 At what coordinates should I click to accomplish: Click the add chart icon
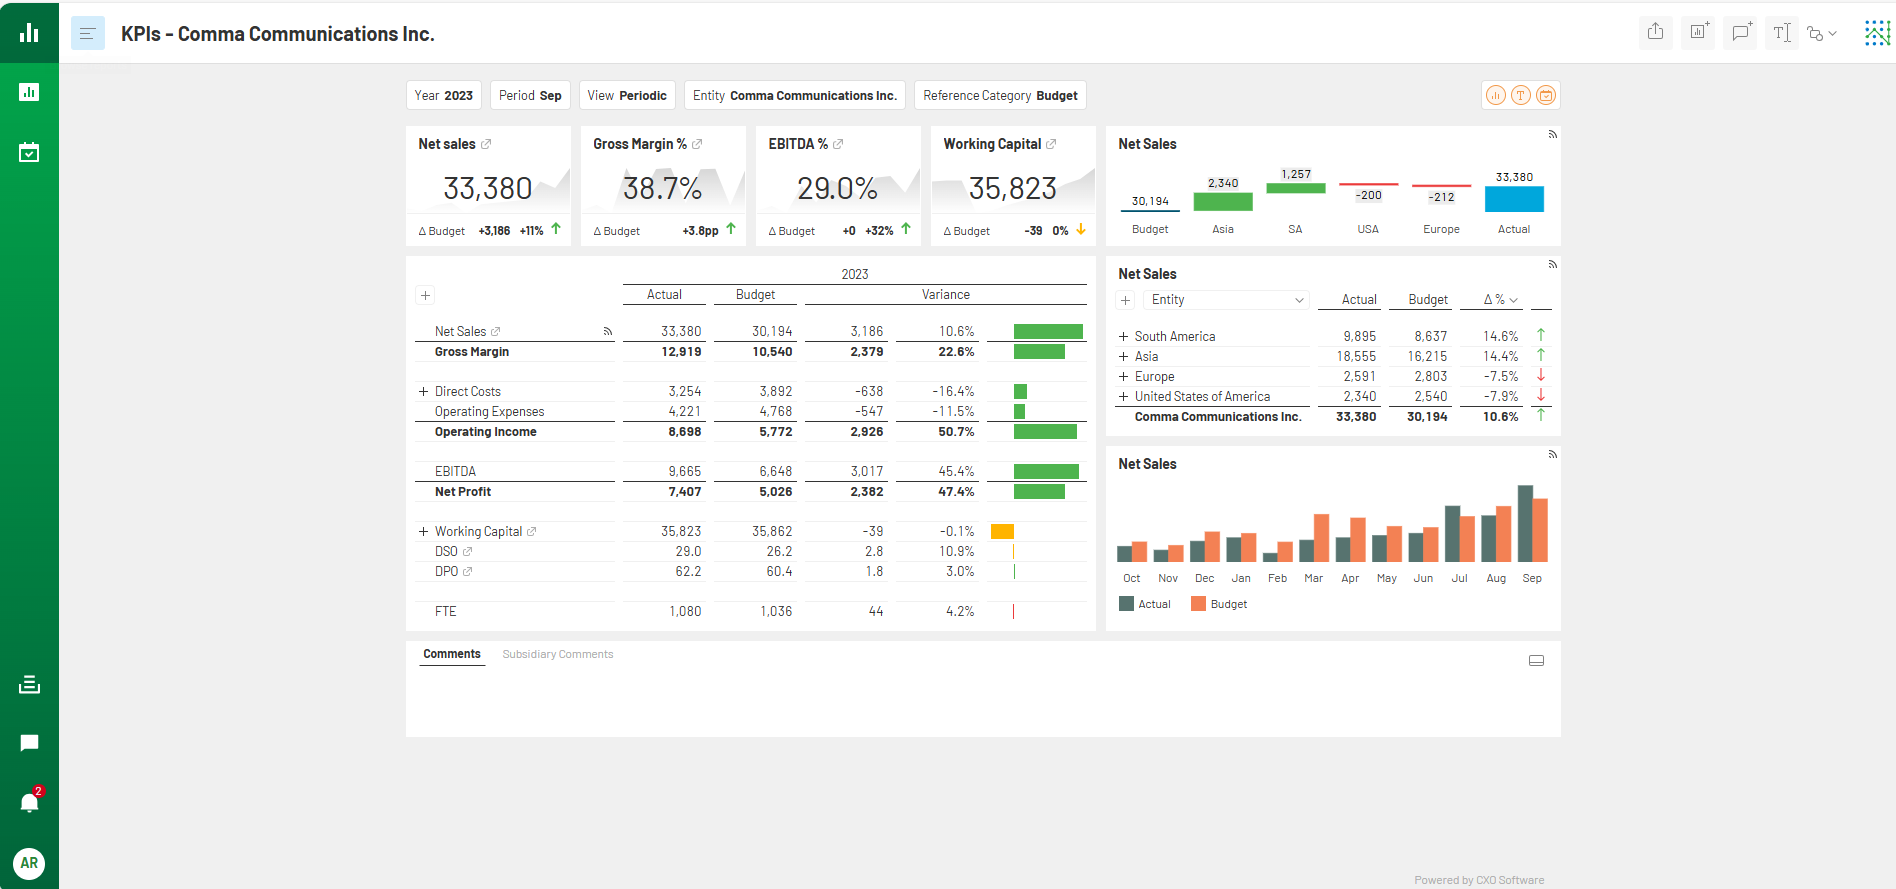1698,32
